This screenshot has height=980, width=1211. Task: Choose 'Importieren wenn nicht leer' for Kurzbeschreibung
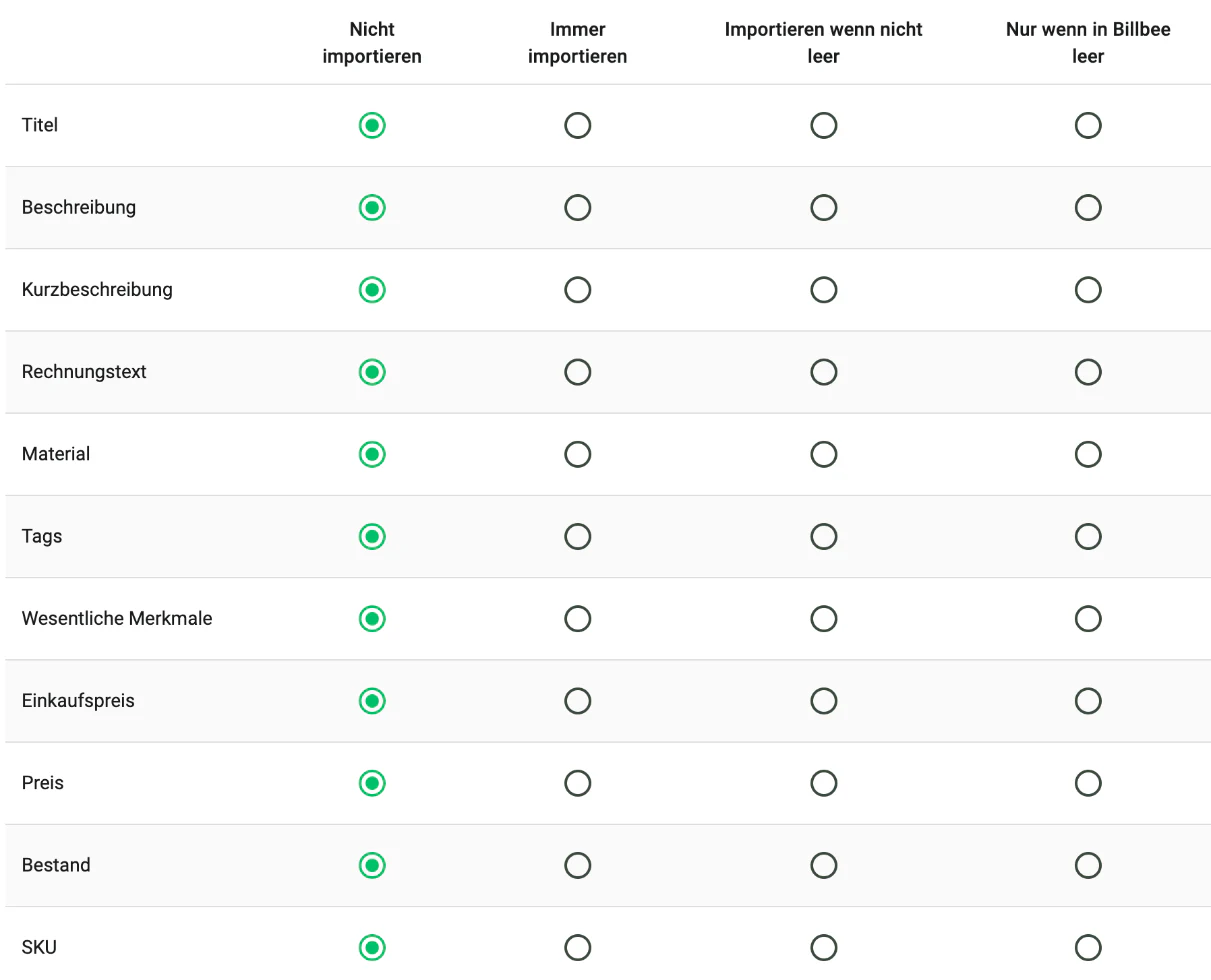point(824,290)
